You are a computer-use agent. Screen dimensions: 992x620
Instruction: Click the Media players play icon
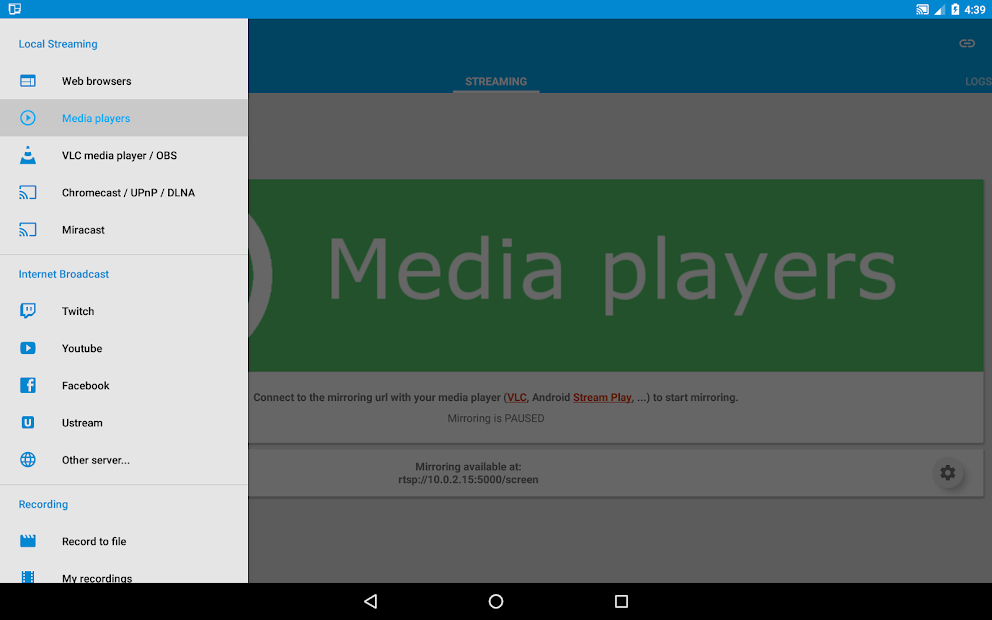28,118
